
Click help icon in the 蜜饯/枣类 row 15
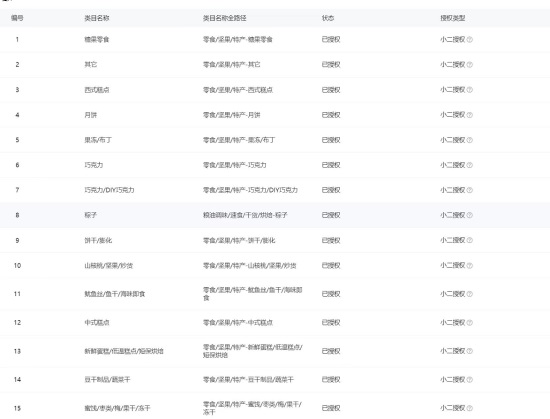tap(470, 408)
